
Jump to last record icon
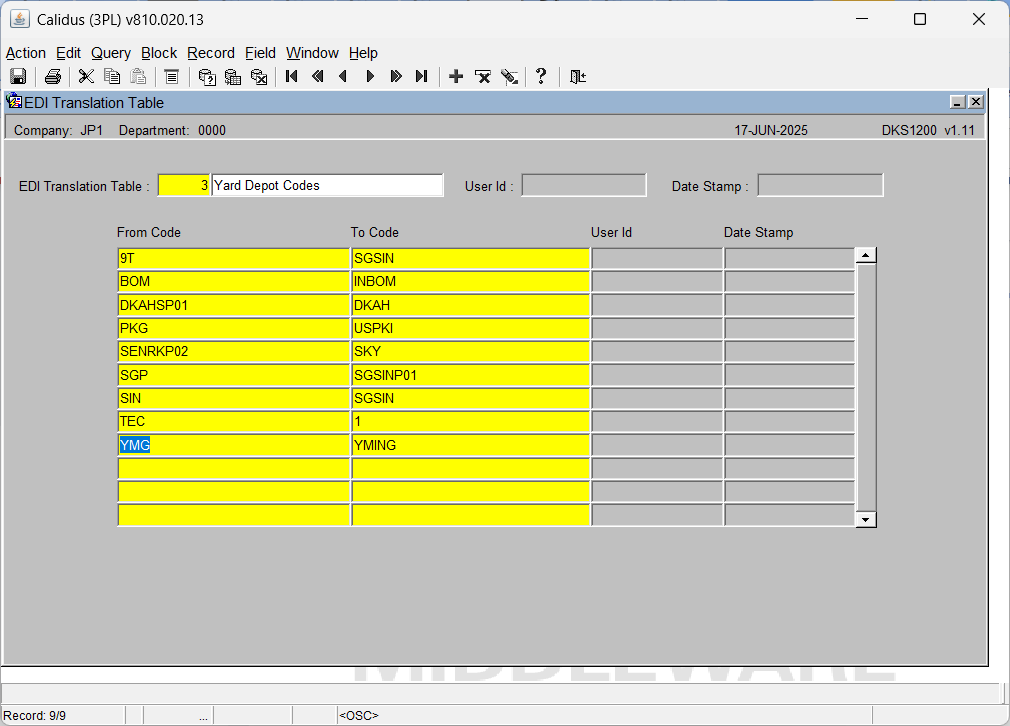(421, 77)
